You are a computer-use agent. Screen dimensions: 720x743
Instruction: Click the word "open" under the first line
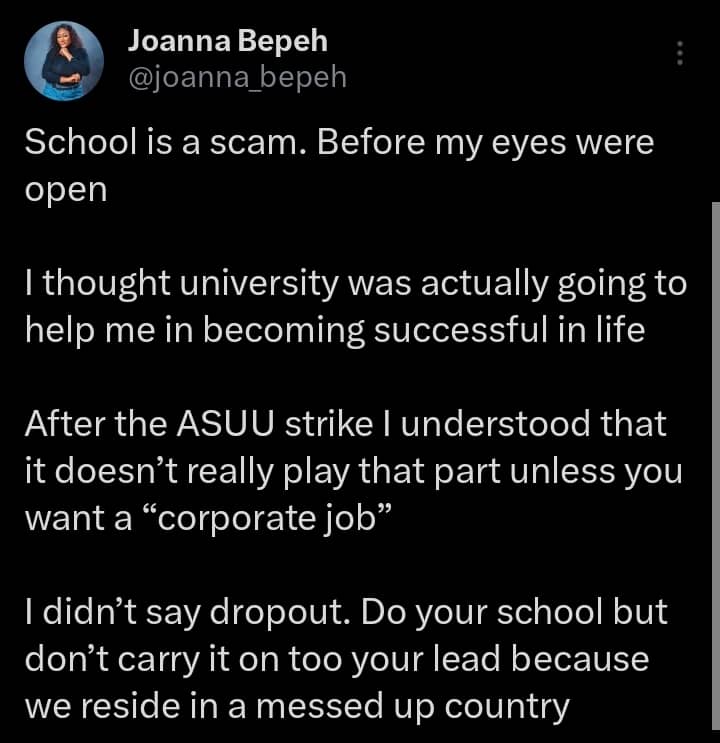click(x=64, y=191)
